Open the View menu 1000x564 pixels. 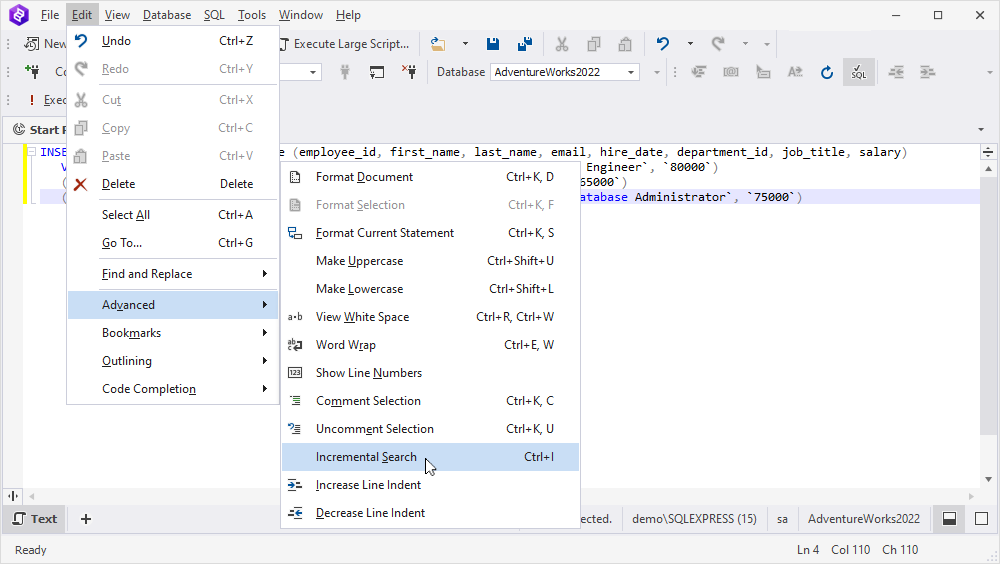(x=117, y=15)
